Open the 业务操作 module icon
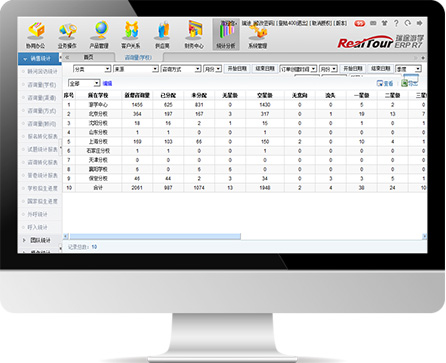 67,35
